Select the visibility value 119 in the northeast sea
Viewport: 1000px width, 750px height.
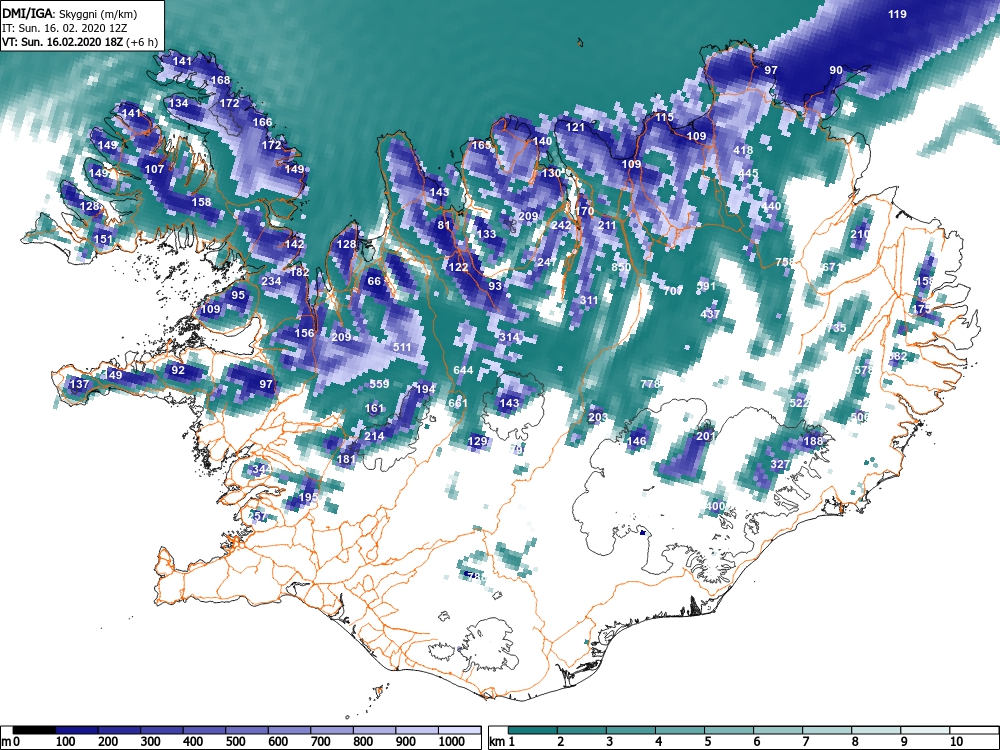pyautogui.click(x=897, y=14)
